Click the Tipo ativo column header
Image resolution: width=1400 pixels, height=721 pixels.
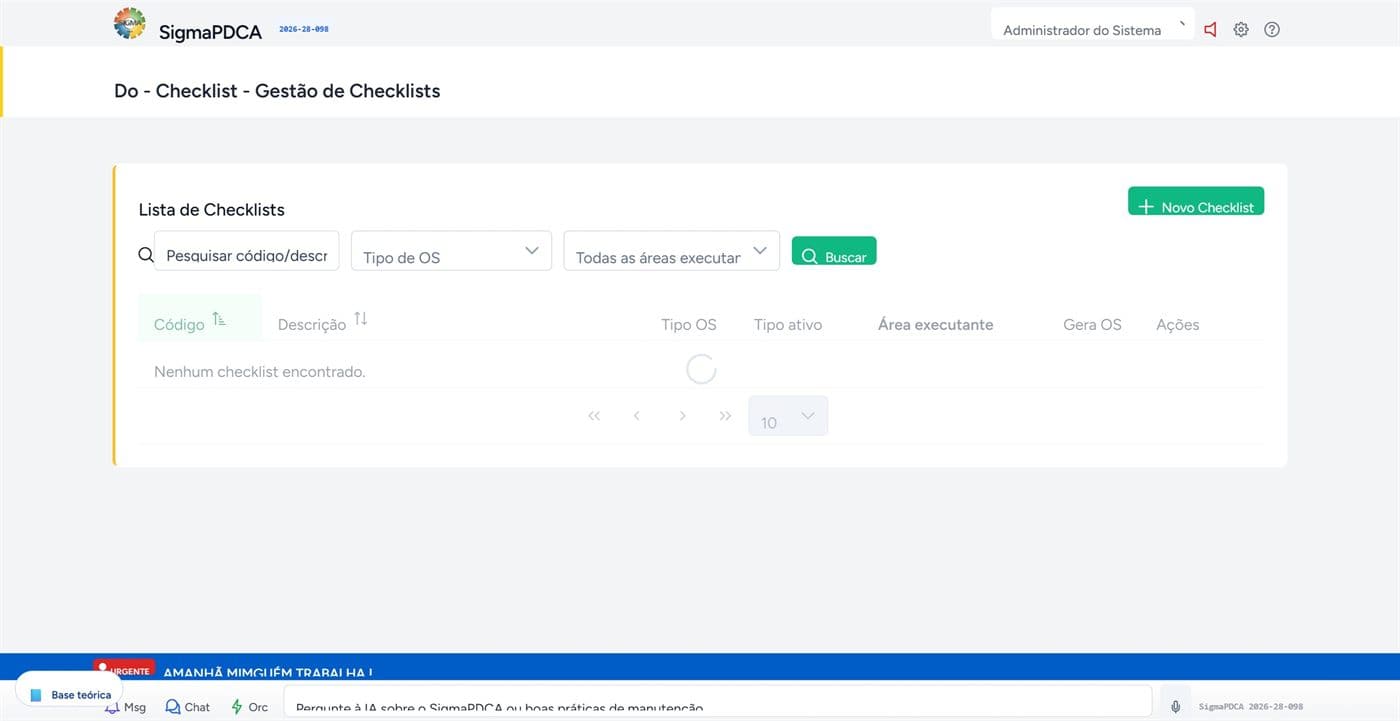pos(788,325)
